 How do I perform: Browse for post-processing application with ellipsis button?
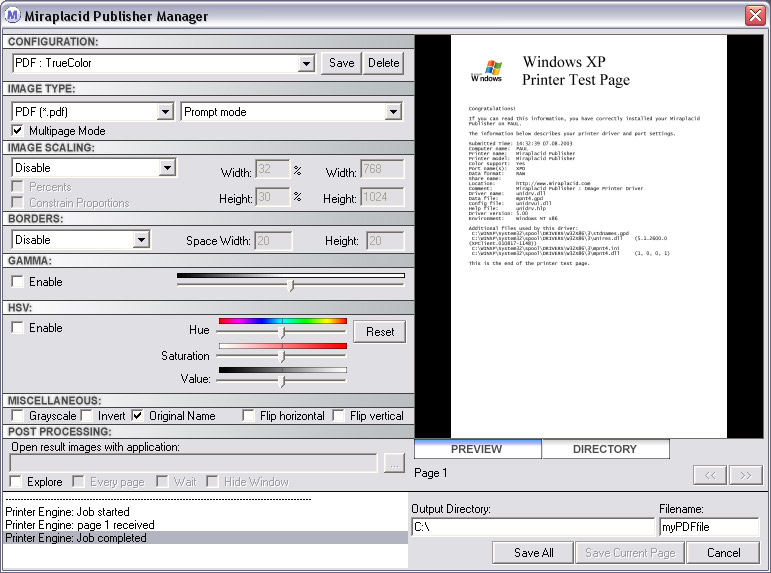394,463
